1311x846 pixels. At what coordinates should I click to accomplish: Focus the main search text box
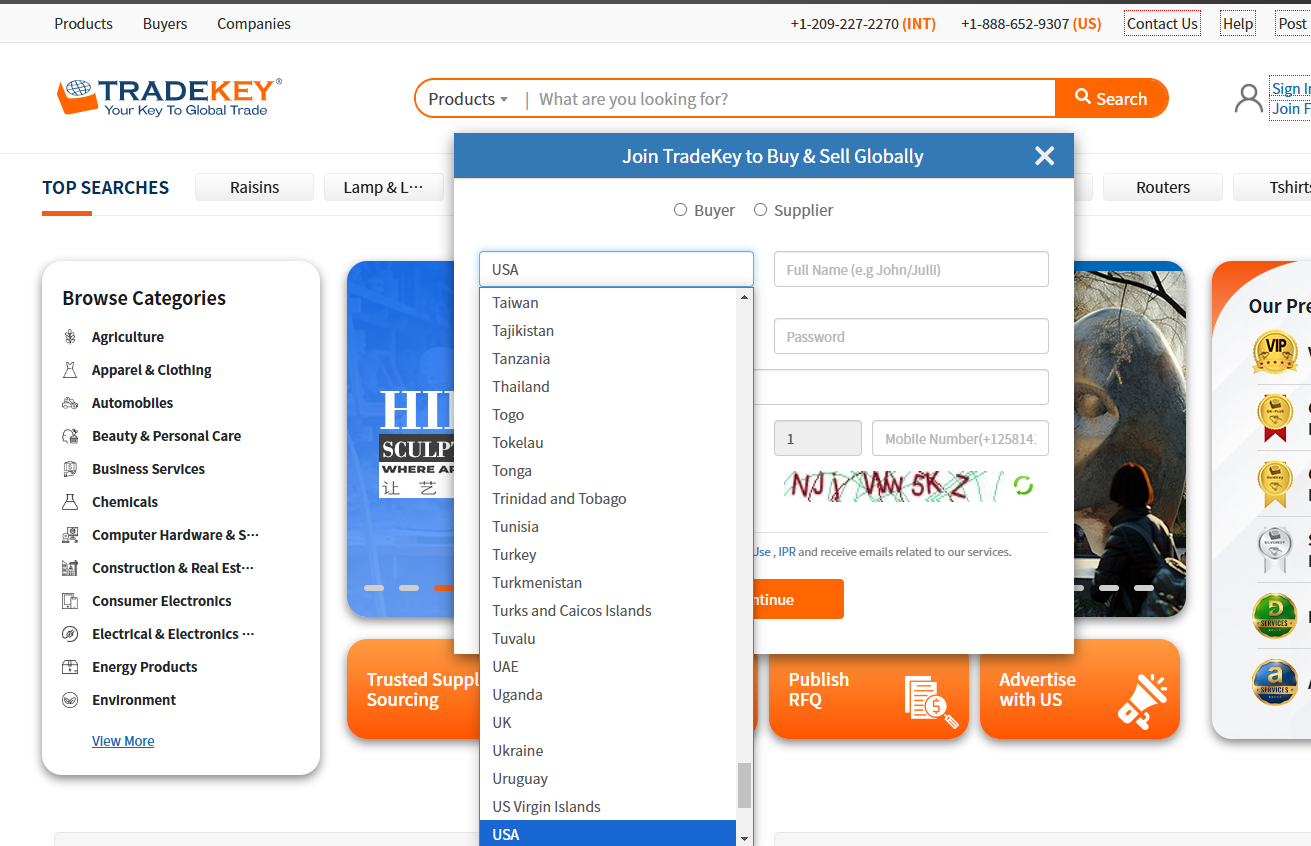[790, 98]
